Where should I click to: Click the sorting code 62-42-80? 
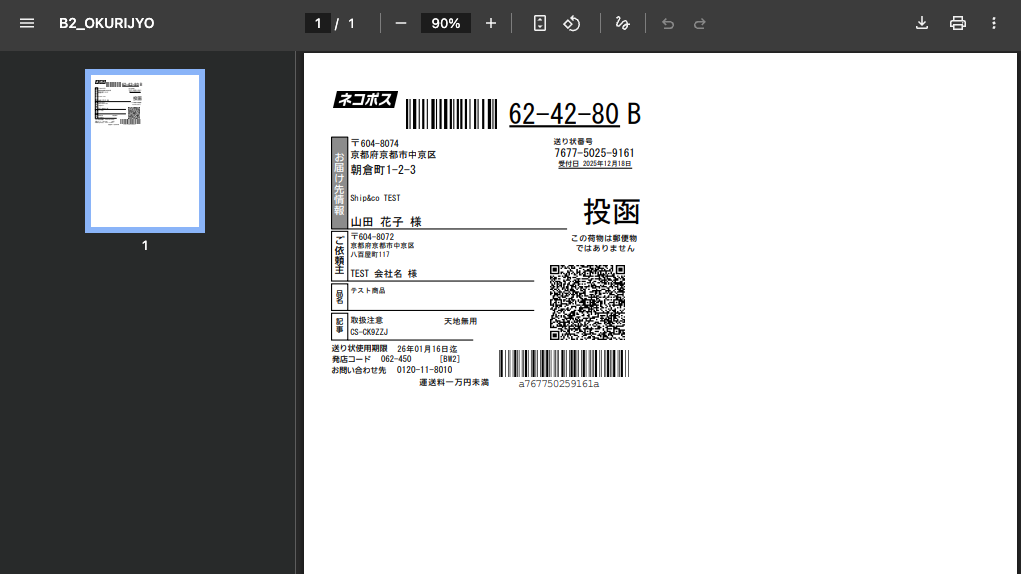coord(564,114)
